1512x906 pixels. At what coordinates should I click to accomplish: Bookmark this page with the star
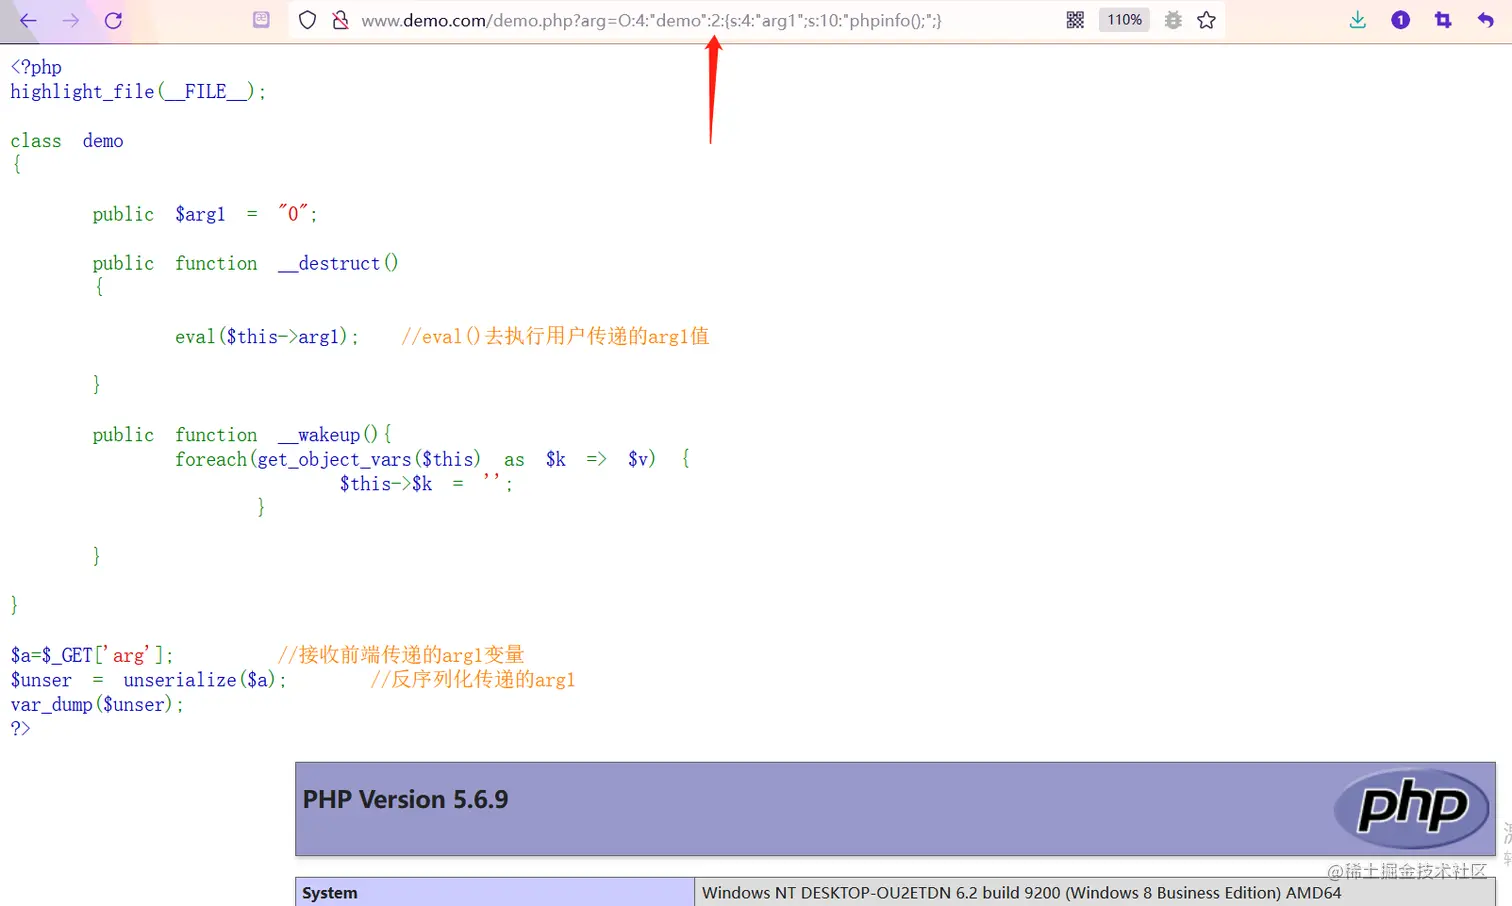1206,20
